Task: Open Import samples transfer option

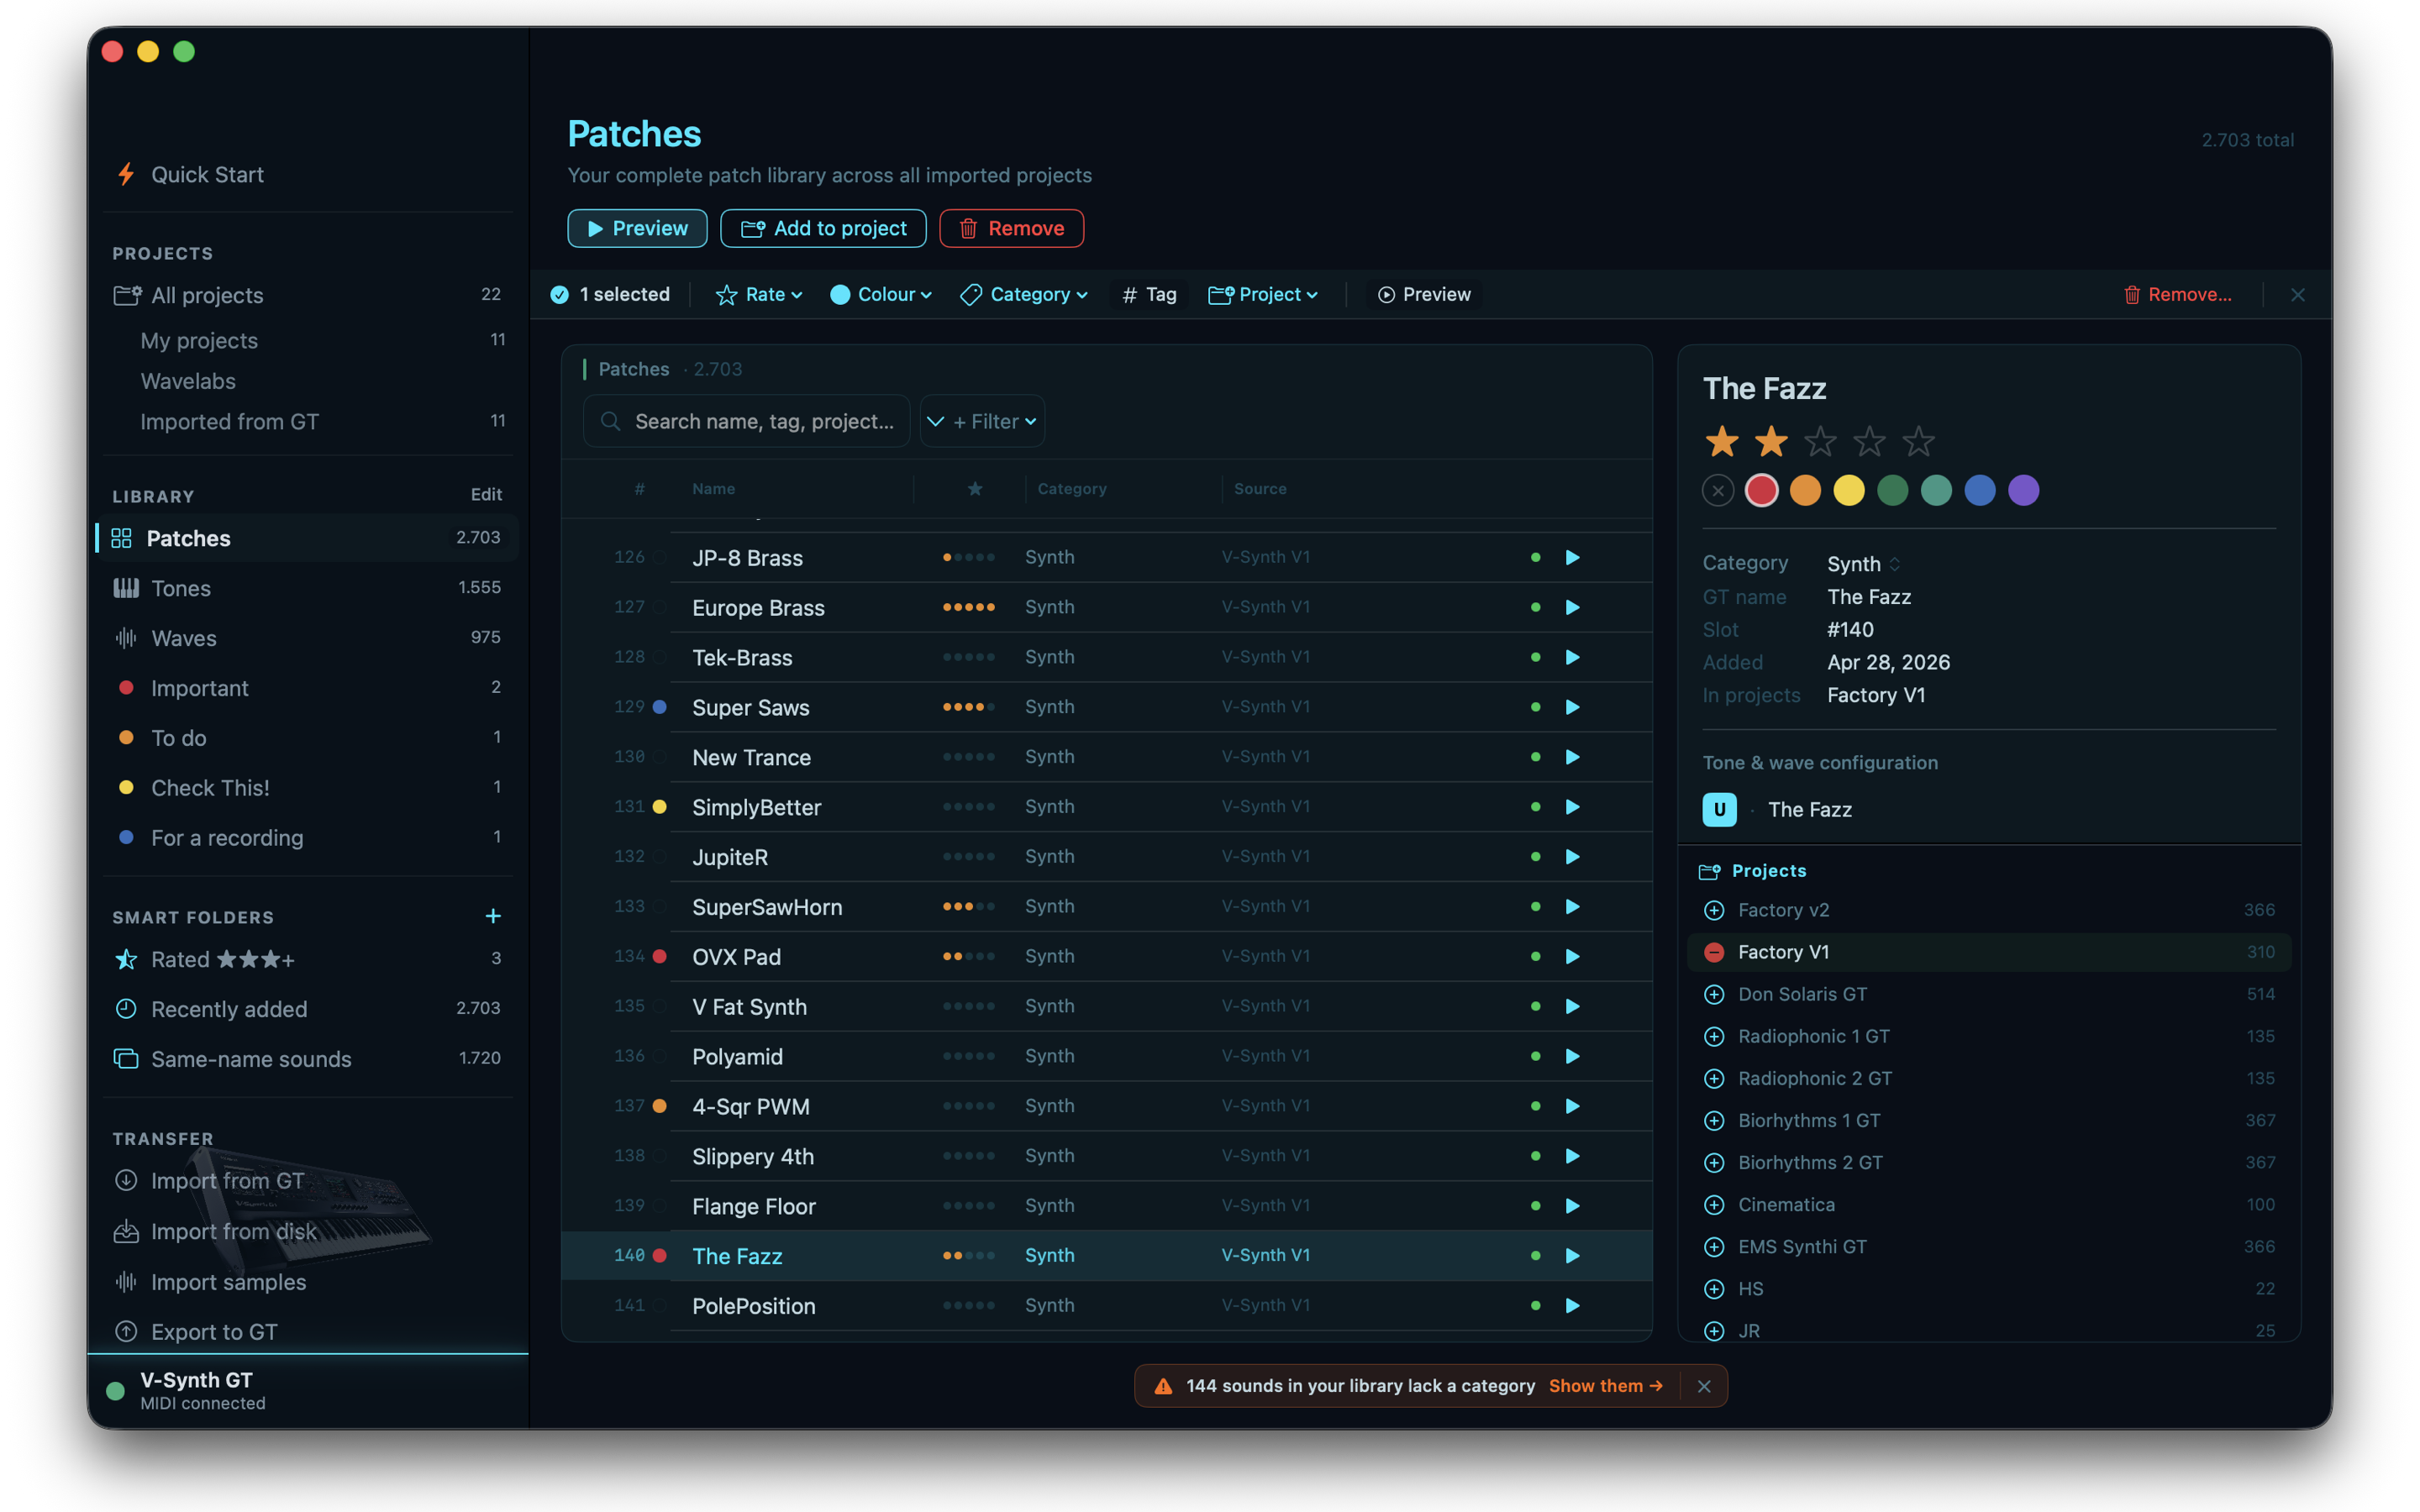Action: 211,1282
